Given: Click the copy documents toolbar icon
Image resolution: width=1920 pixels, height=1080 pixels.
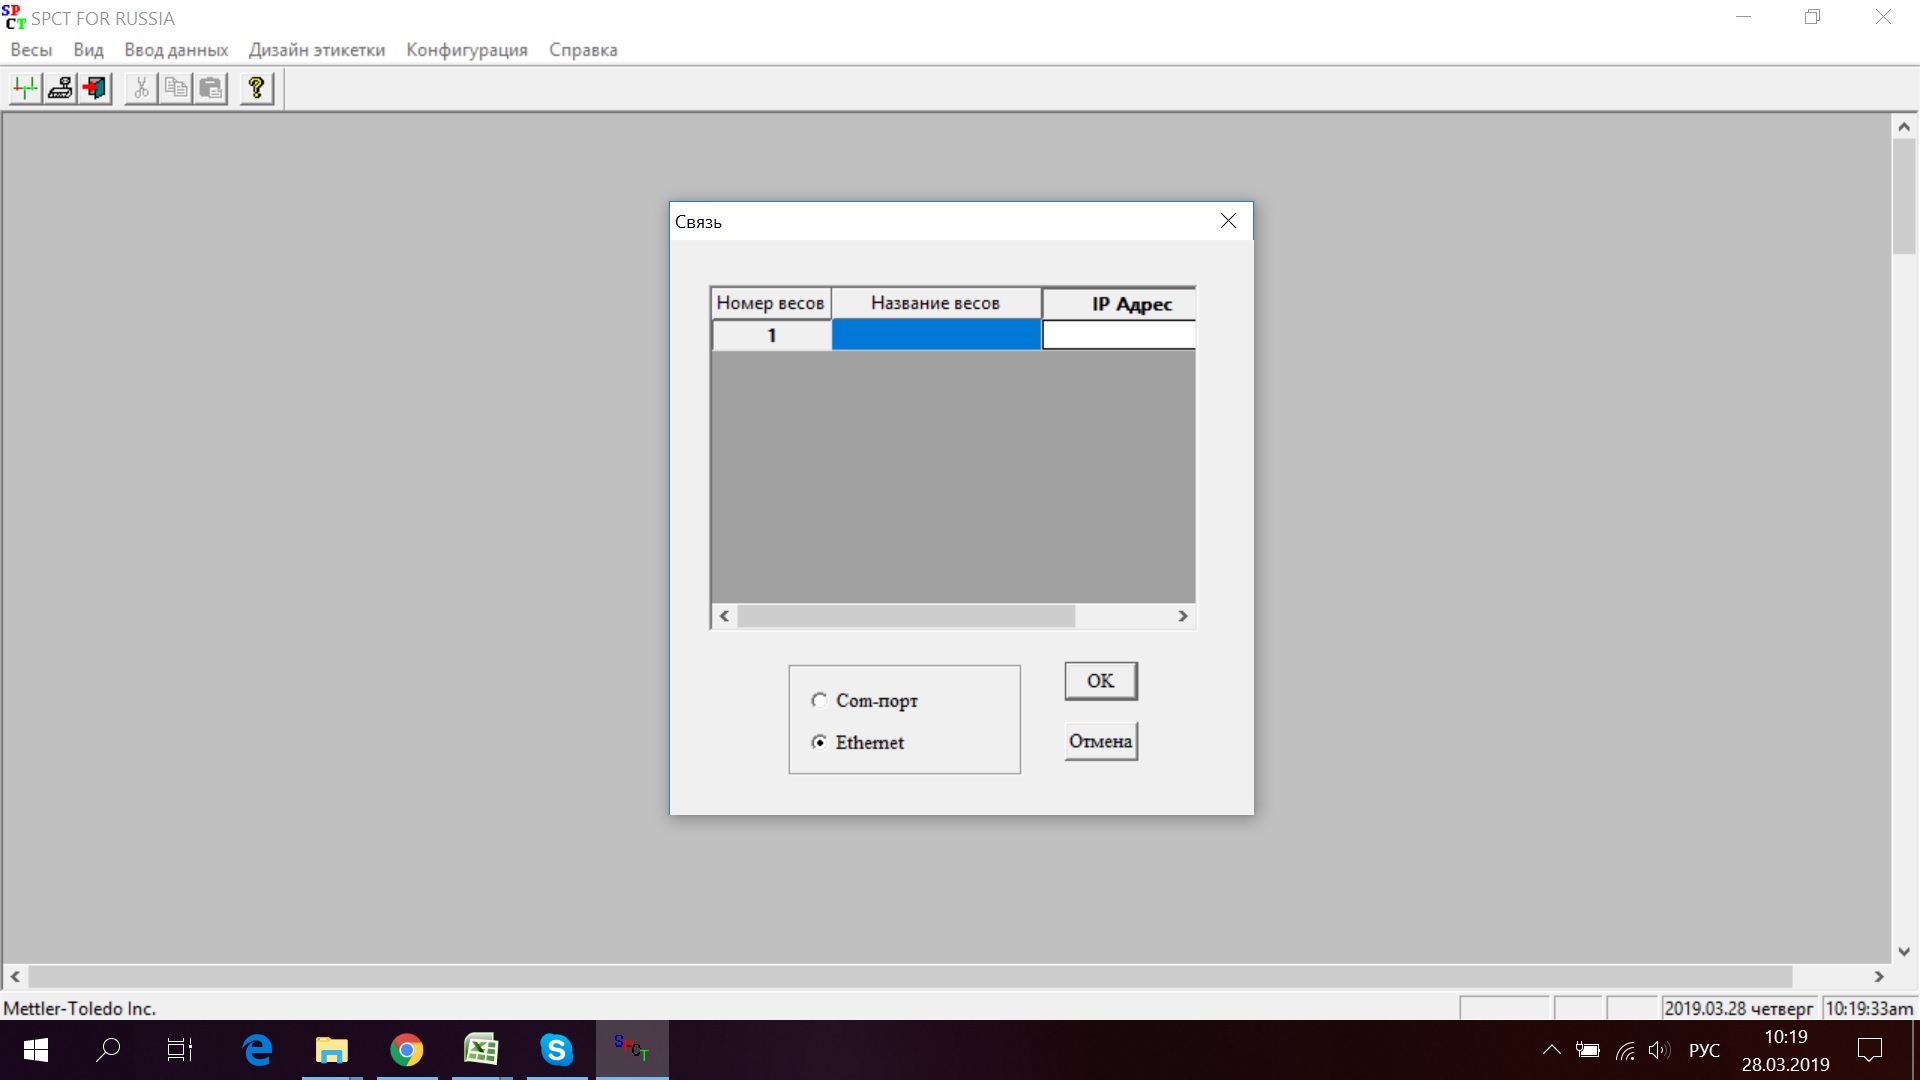Looking at the screenshot, I should (176, 89).
